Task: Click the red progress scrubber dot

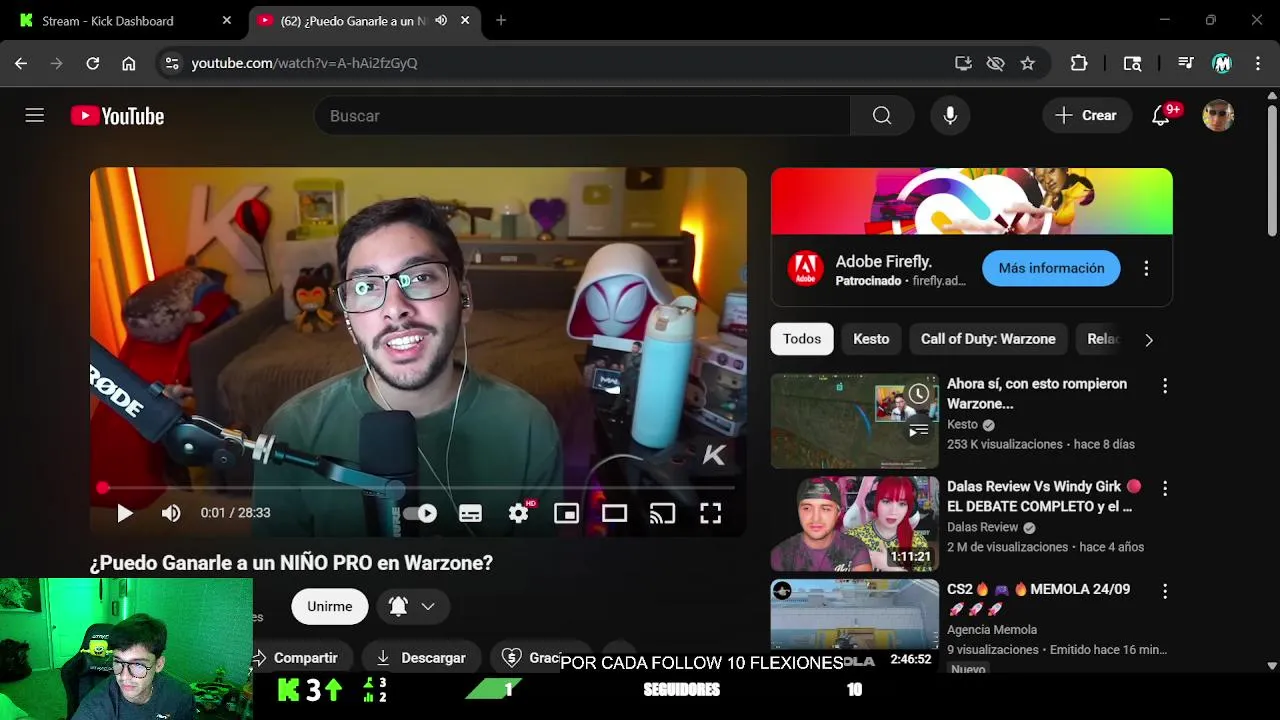Action: coord(102,487)
